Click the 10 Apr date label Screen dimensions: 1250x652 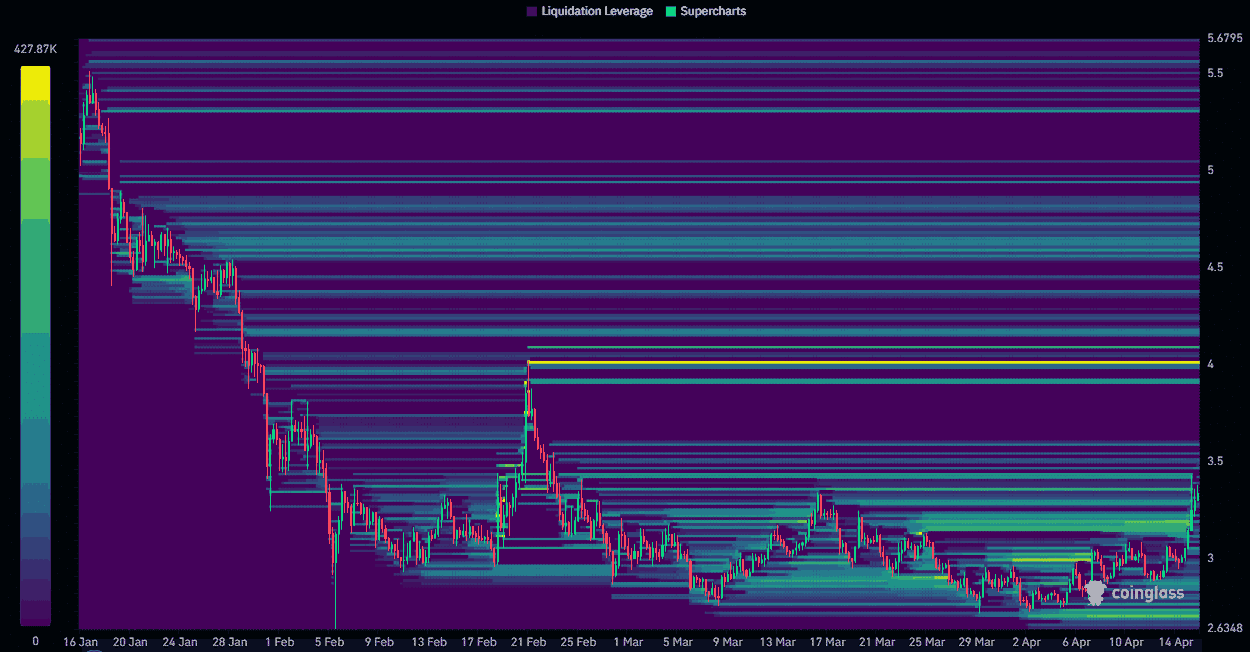(x=1127, y=642)
